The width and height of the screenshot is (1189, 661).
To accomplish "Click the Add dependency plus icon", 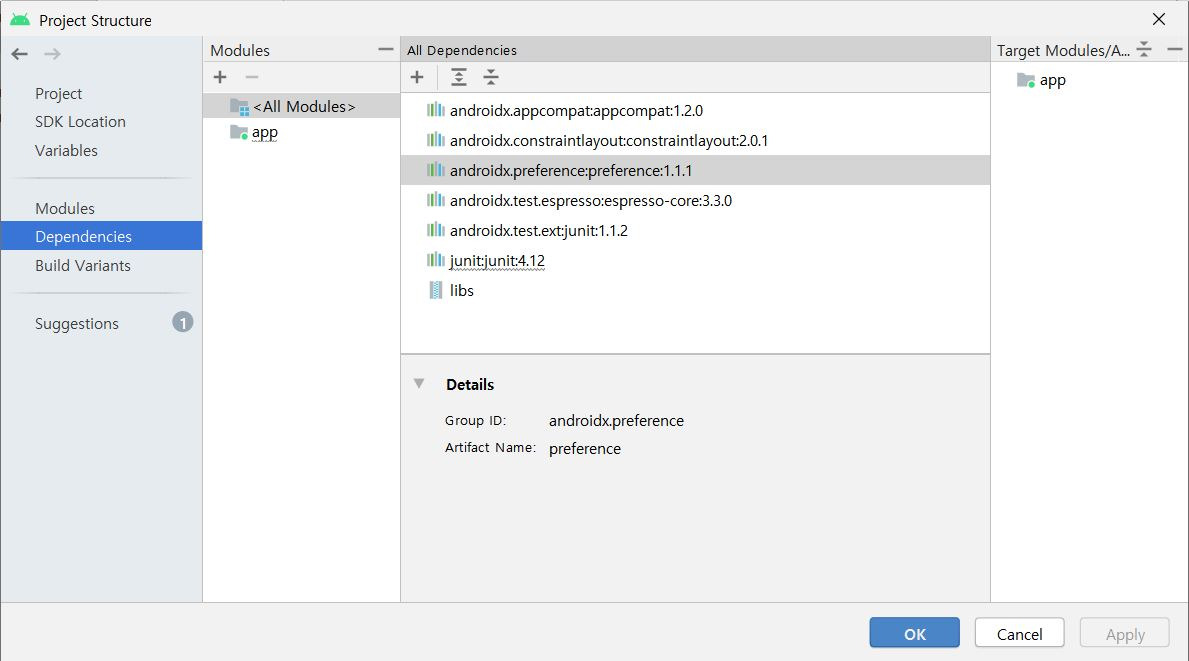I will pyautogui.click(x=418, y=77).
